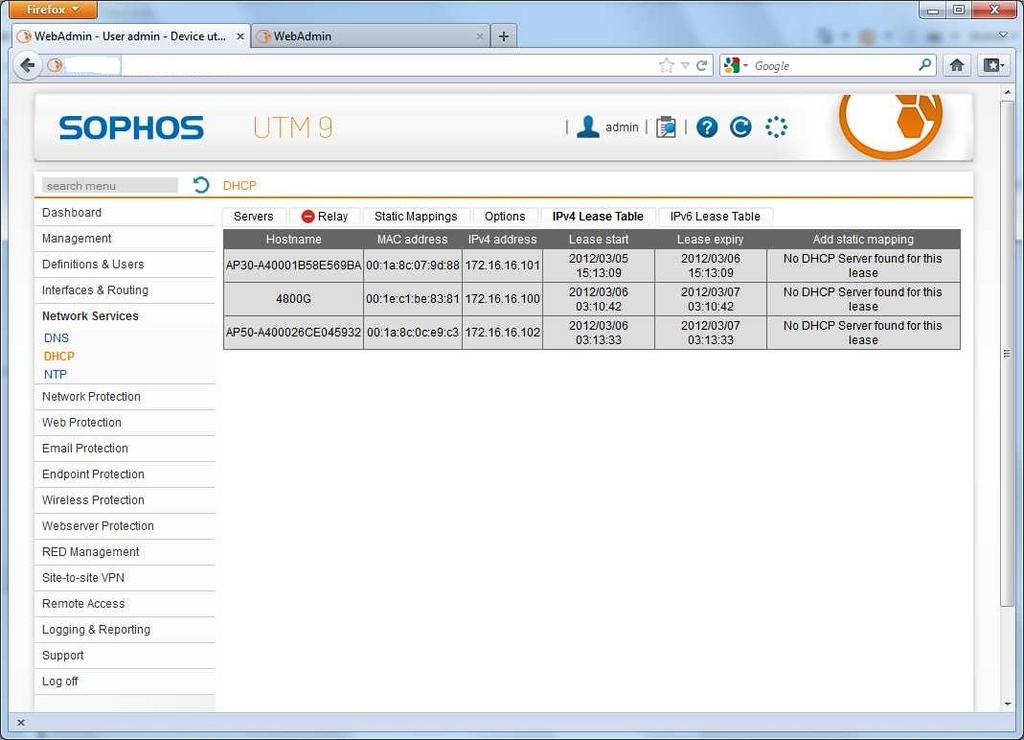Image resolution: width=1024 pixels, height=740 pixels.
Task: Click the admin user icon in the header
Action: (588, 127)
